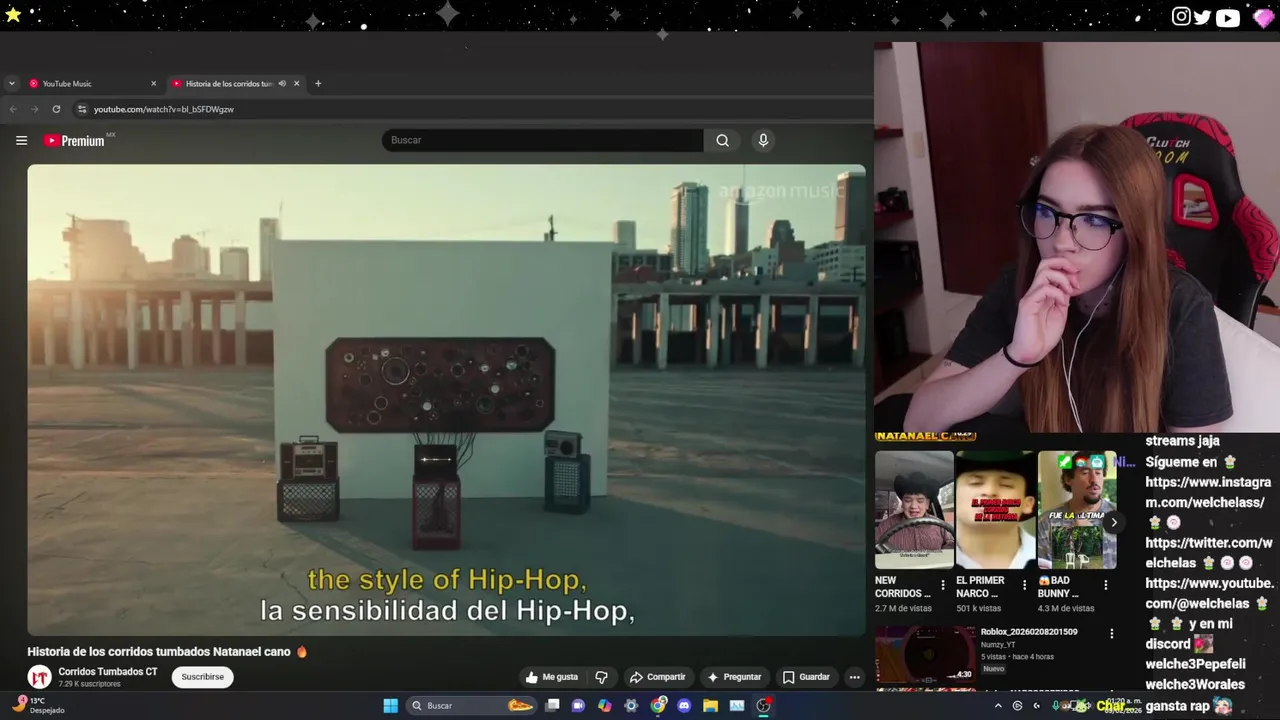Open options menu for NEW CORRIDOS short
1280x720 pixels.
click(942, 586)
